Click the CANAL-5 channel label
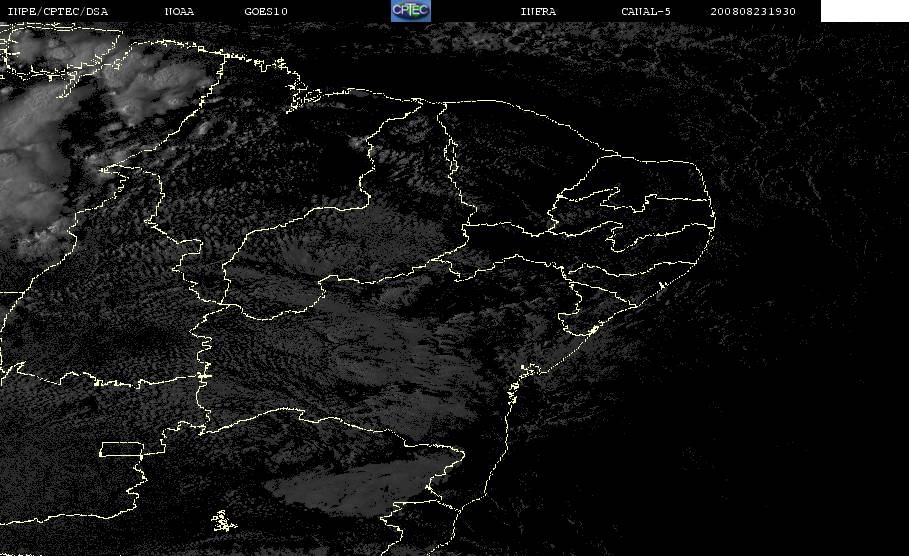 point(646,11)
